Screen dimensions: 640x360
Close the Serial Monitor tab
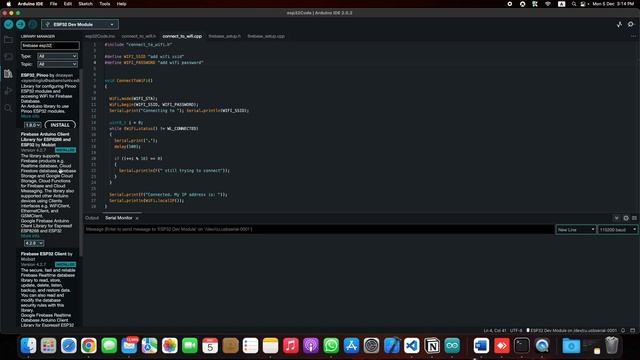(137, 218)
